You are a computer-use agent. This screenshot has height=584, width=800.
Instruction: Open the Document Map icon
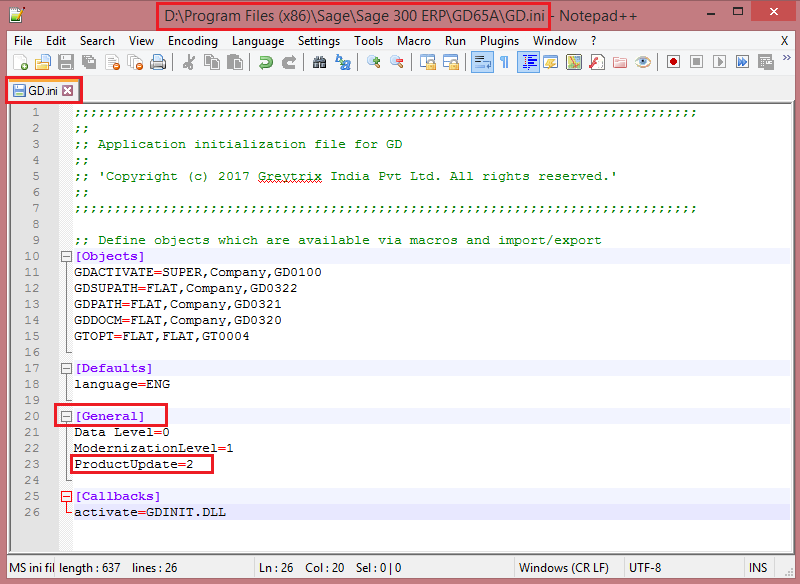click(x=574, y=62)
